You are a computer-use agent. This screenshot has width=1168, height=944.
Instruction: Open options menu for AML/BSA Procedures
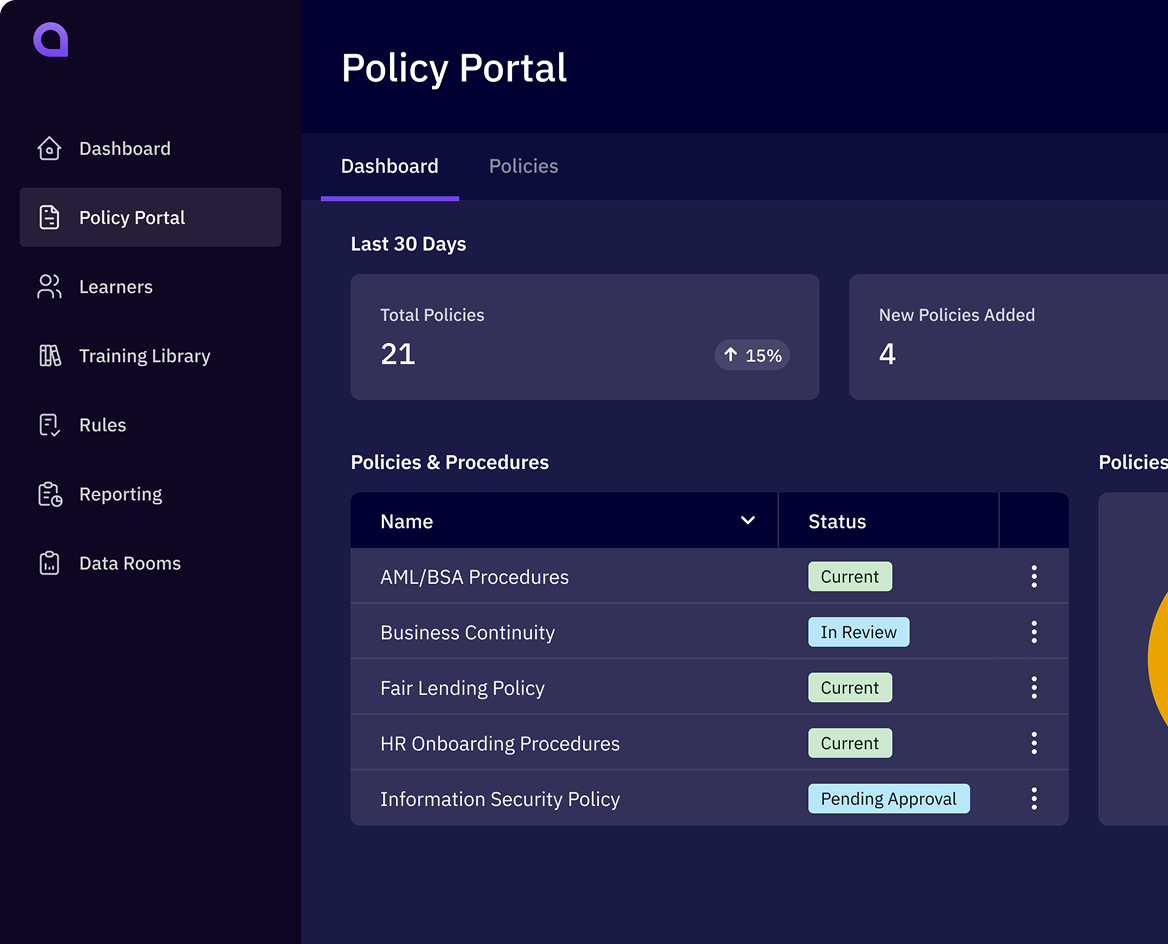click(x=1034, y=576)
